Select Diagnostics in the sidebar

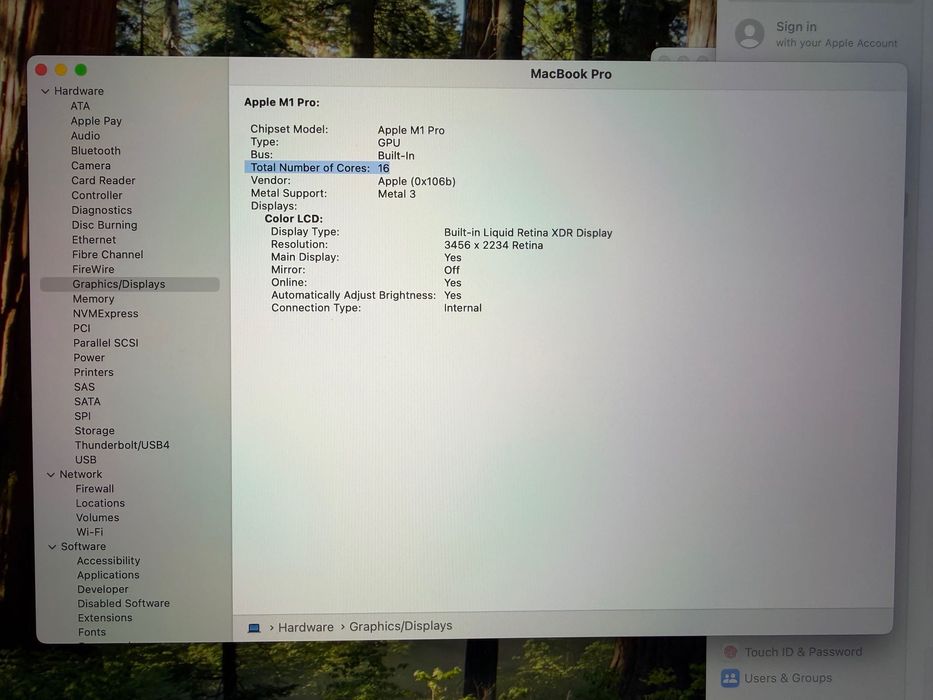[102, 210]
